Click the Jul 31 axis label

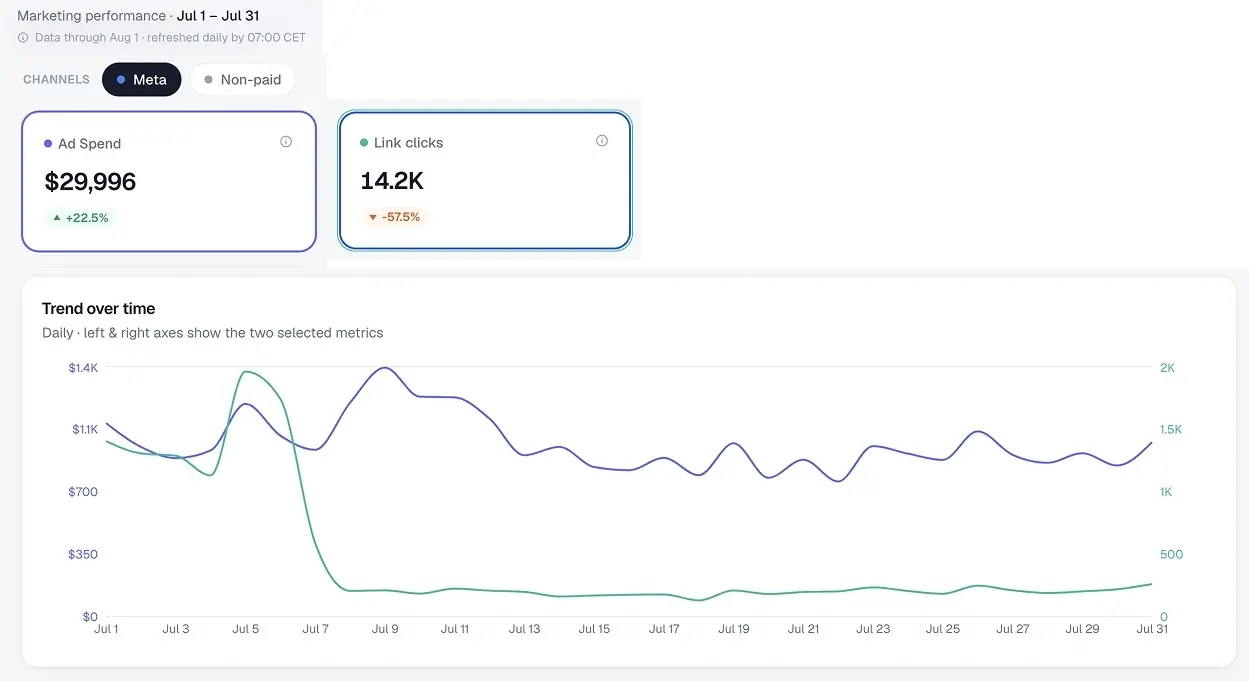[x=1151, y=629]
